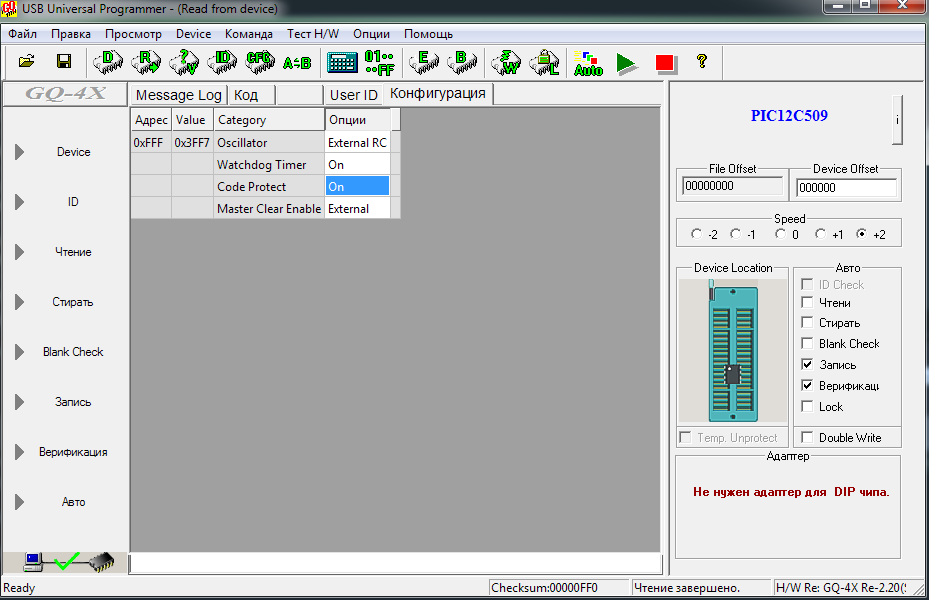Open the Device menu in the menu bar

coord(193,34)
